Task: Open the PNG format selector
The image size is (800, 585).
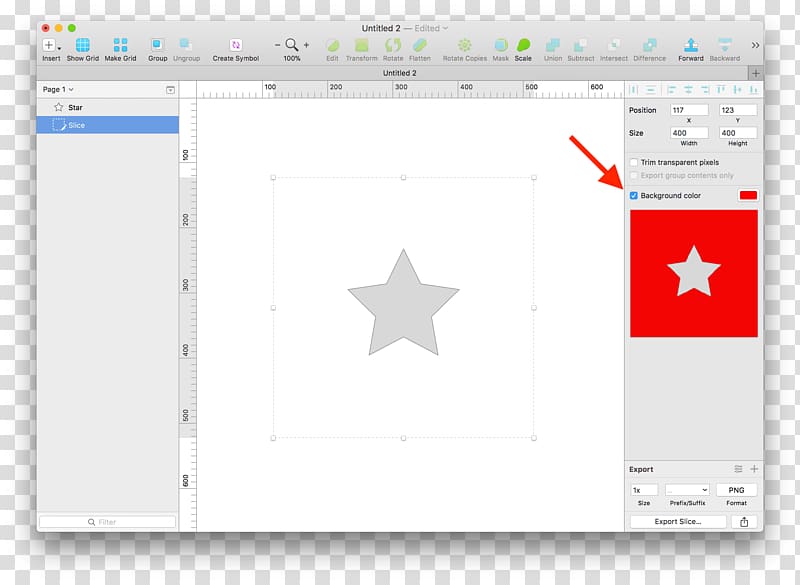Action: (x=736, y=490)
